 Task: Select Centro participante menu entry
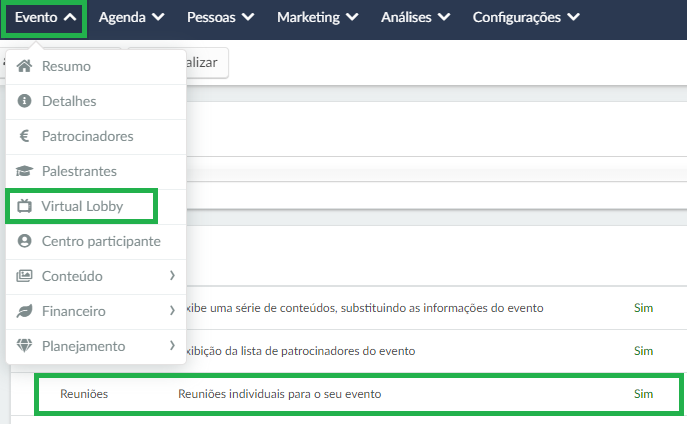point(96,242)
